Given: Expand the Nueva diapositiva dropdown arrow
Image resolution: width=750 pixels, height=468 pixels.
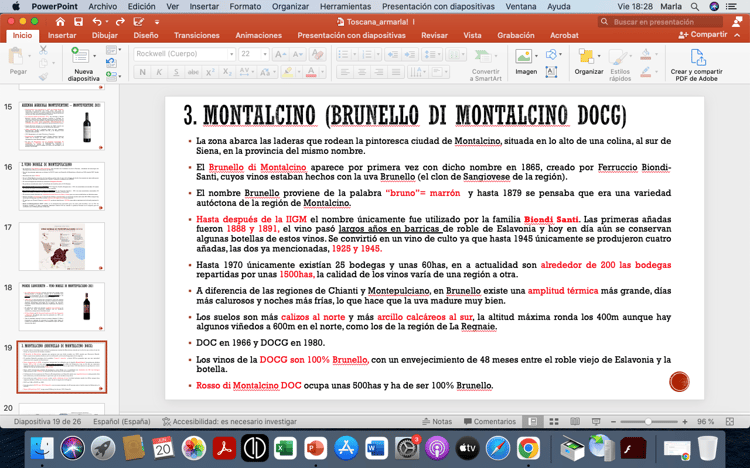Looking at the screenshot, I should (x=95, y=56).
